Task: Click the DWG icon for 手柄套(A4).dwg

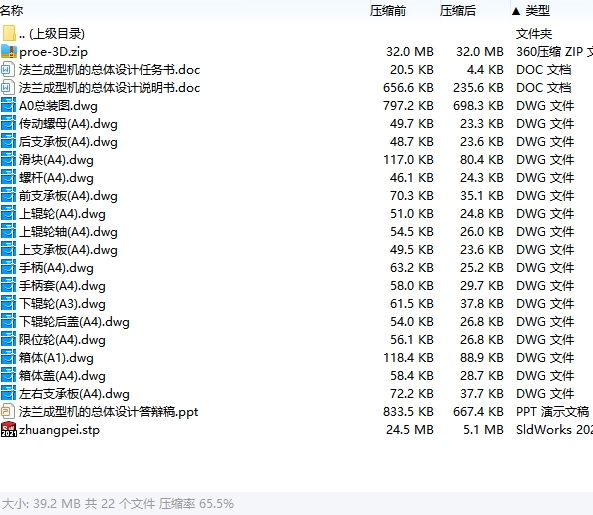Action: click(8, 286)
